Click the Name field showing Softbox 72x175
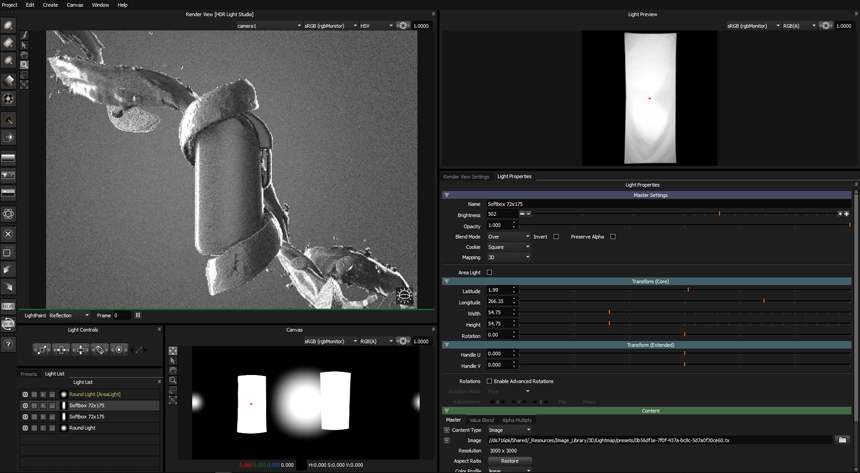860x473 pixels. (x=668, y=204)
